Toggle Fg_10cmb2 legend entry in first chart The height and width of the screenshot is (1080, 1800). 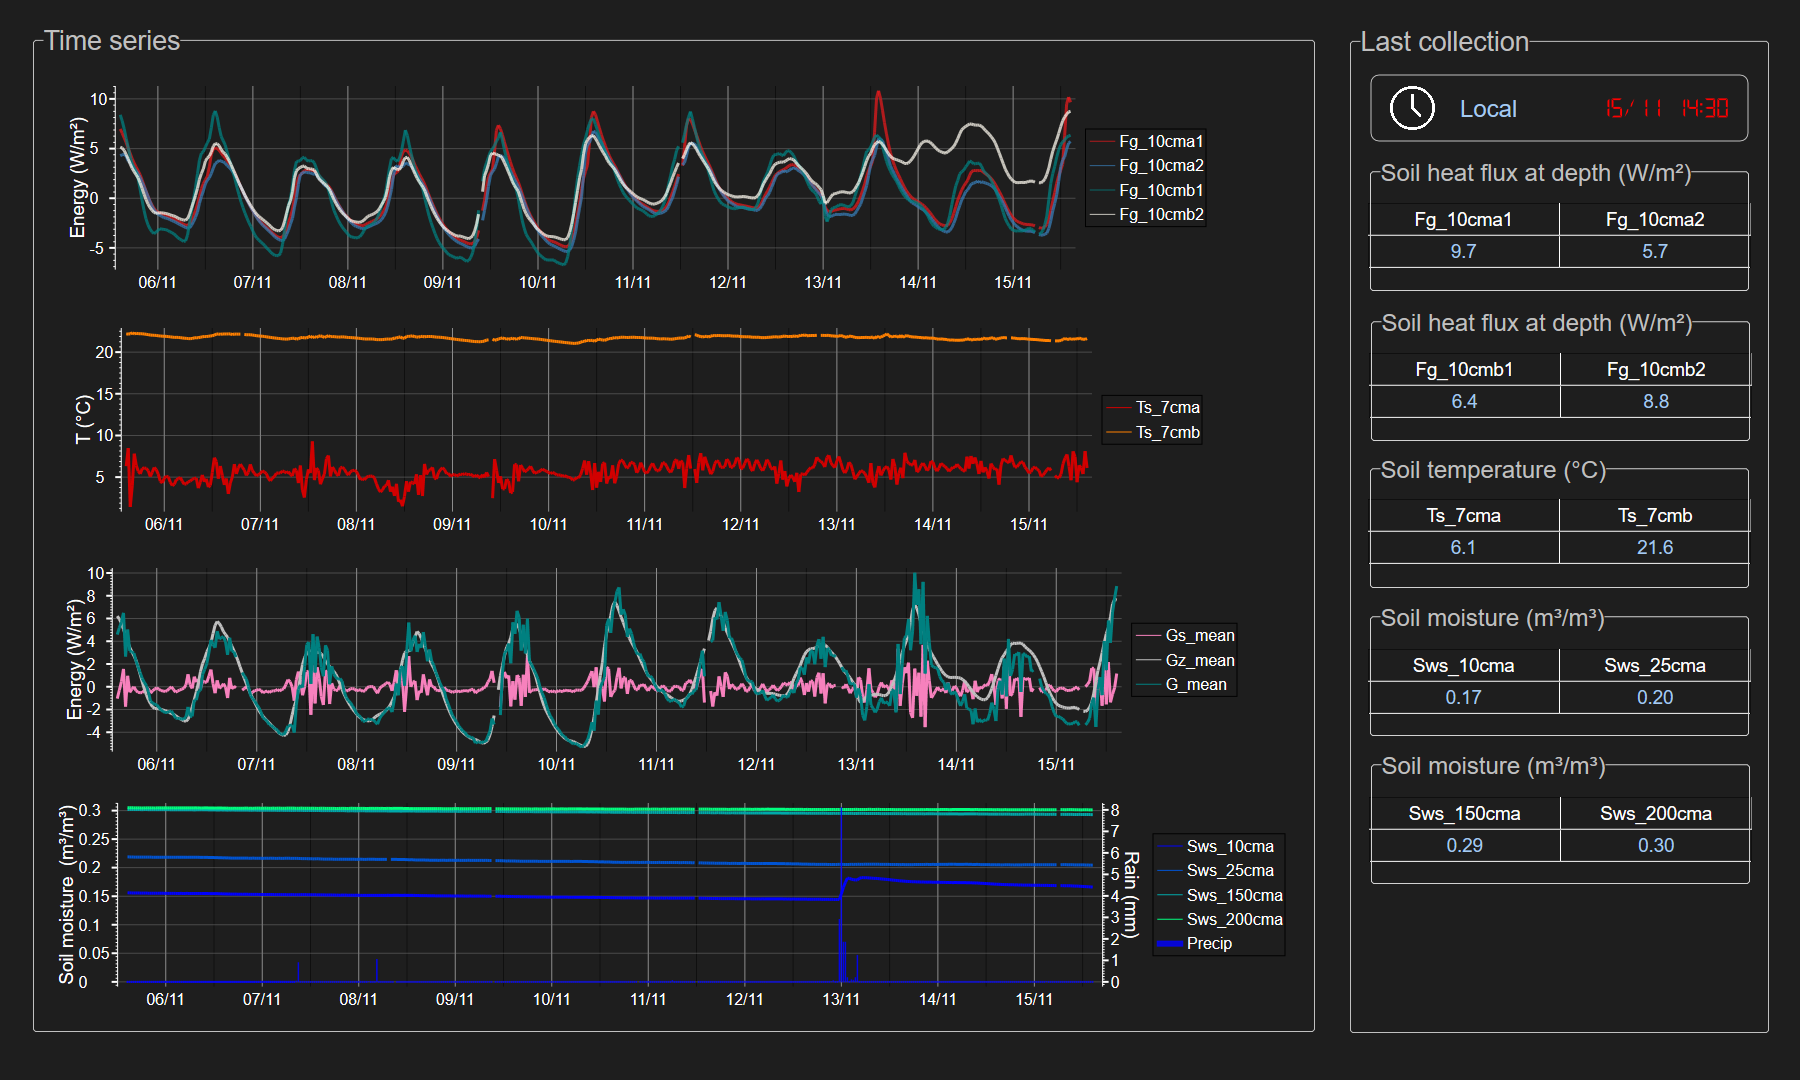click(x=1160, y=214)
